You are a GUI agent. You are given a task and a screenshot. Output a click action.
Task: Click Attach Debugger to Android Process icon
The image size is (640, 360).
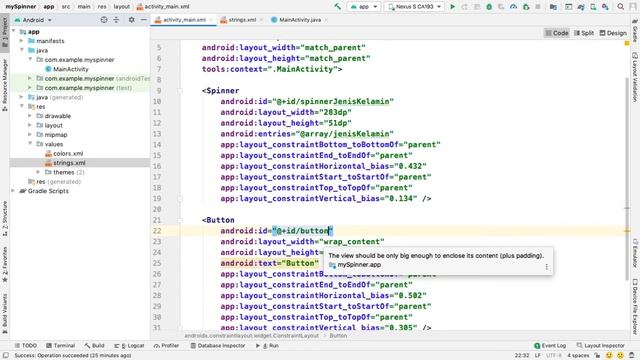tap(526, 7)
